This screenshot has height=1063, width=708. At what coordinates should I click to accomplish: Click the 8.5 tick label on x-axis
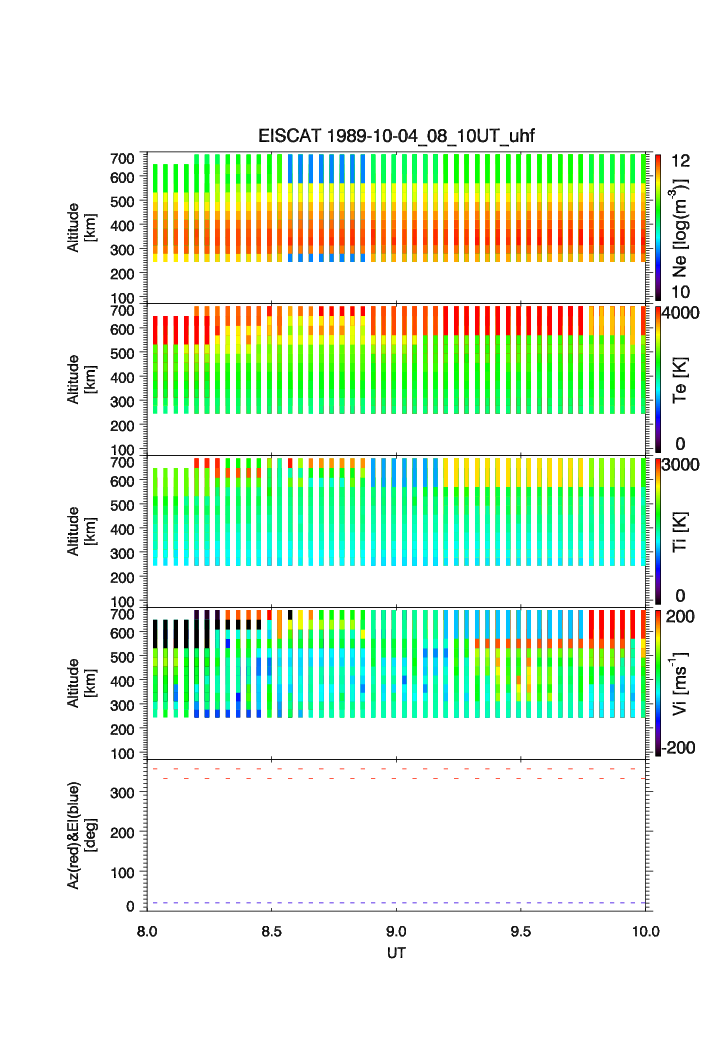(x=272, y=930)
